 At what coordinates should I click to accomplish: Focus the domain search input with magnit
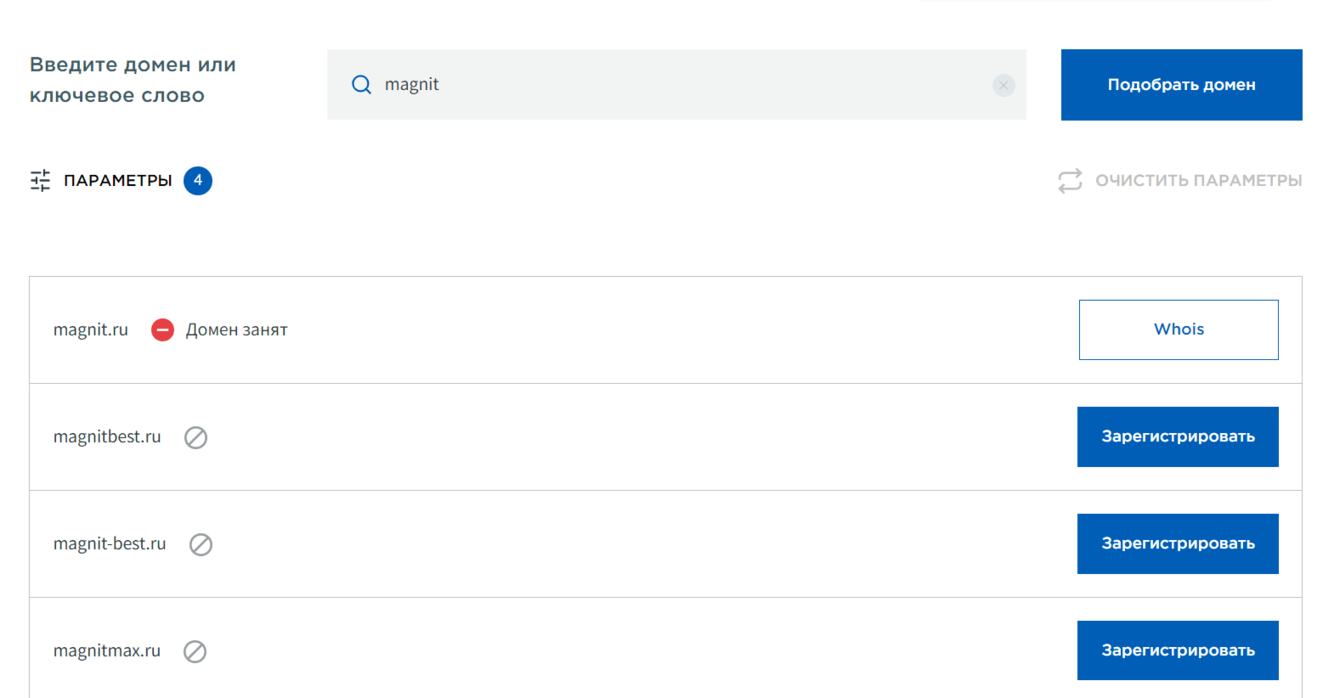[680, 85]
